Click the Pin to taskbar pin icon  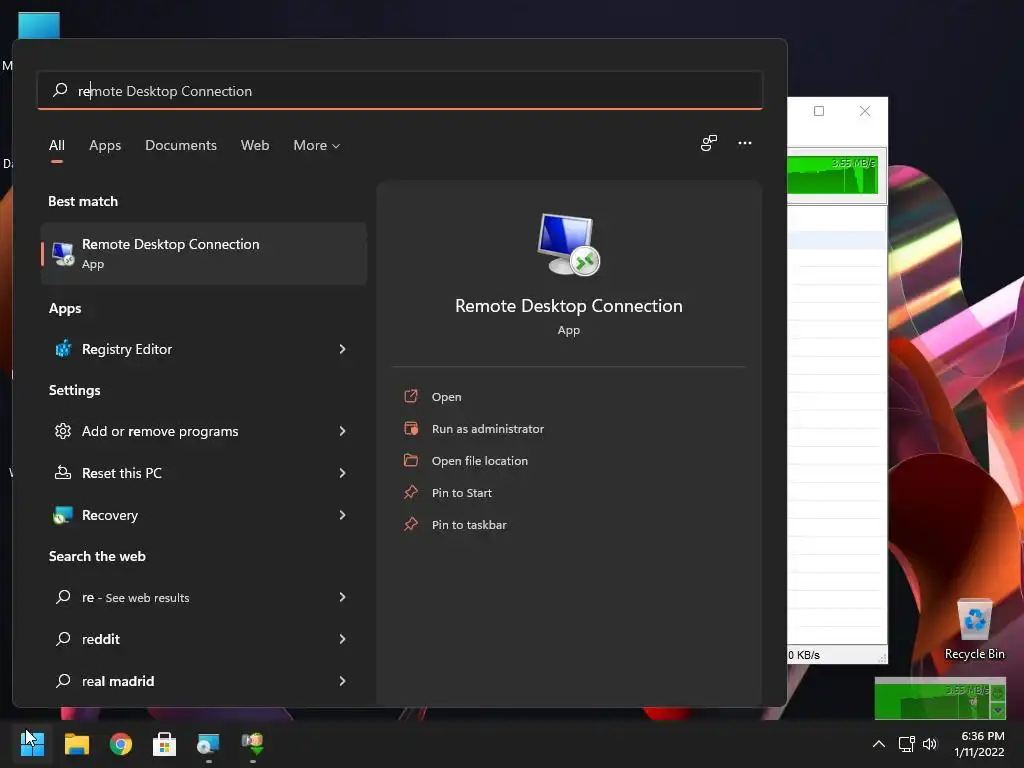click(411, 524)
